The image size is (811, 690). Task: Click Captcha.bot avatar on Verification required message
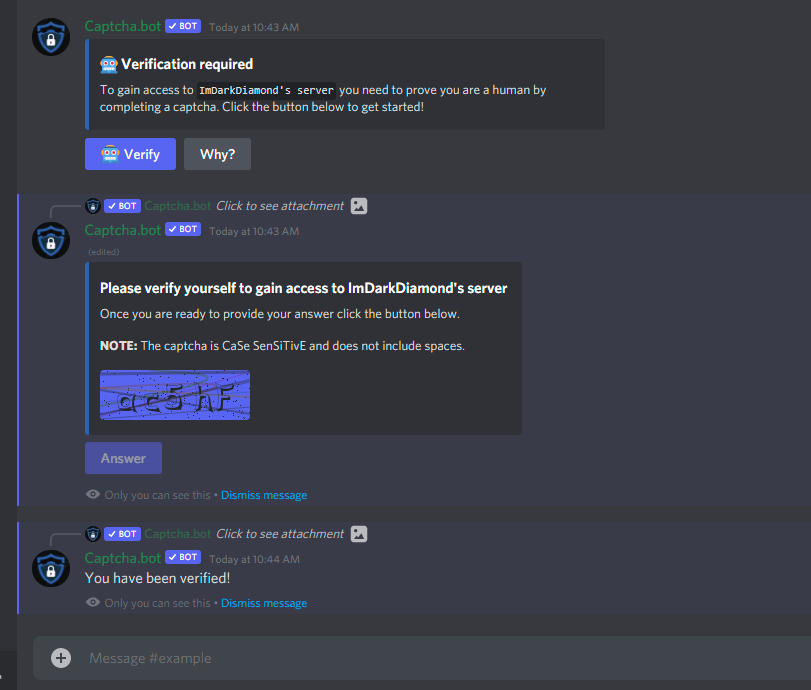click(51, 37)
